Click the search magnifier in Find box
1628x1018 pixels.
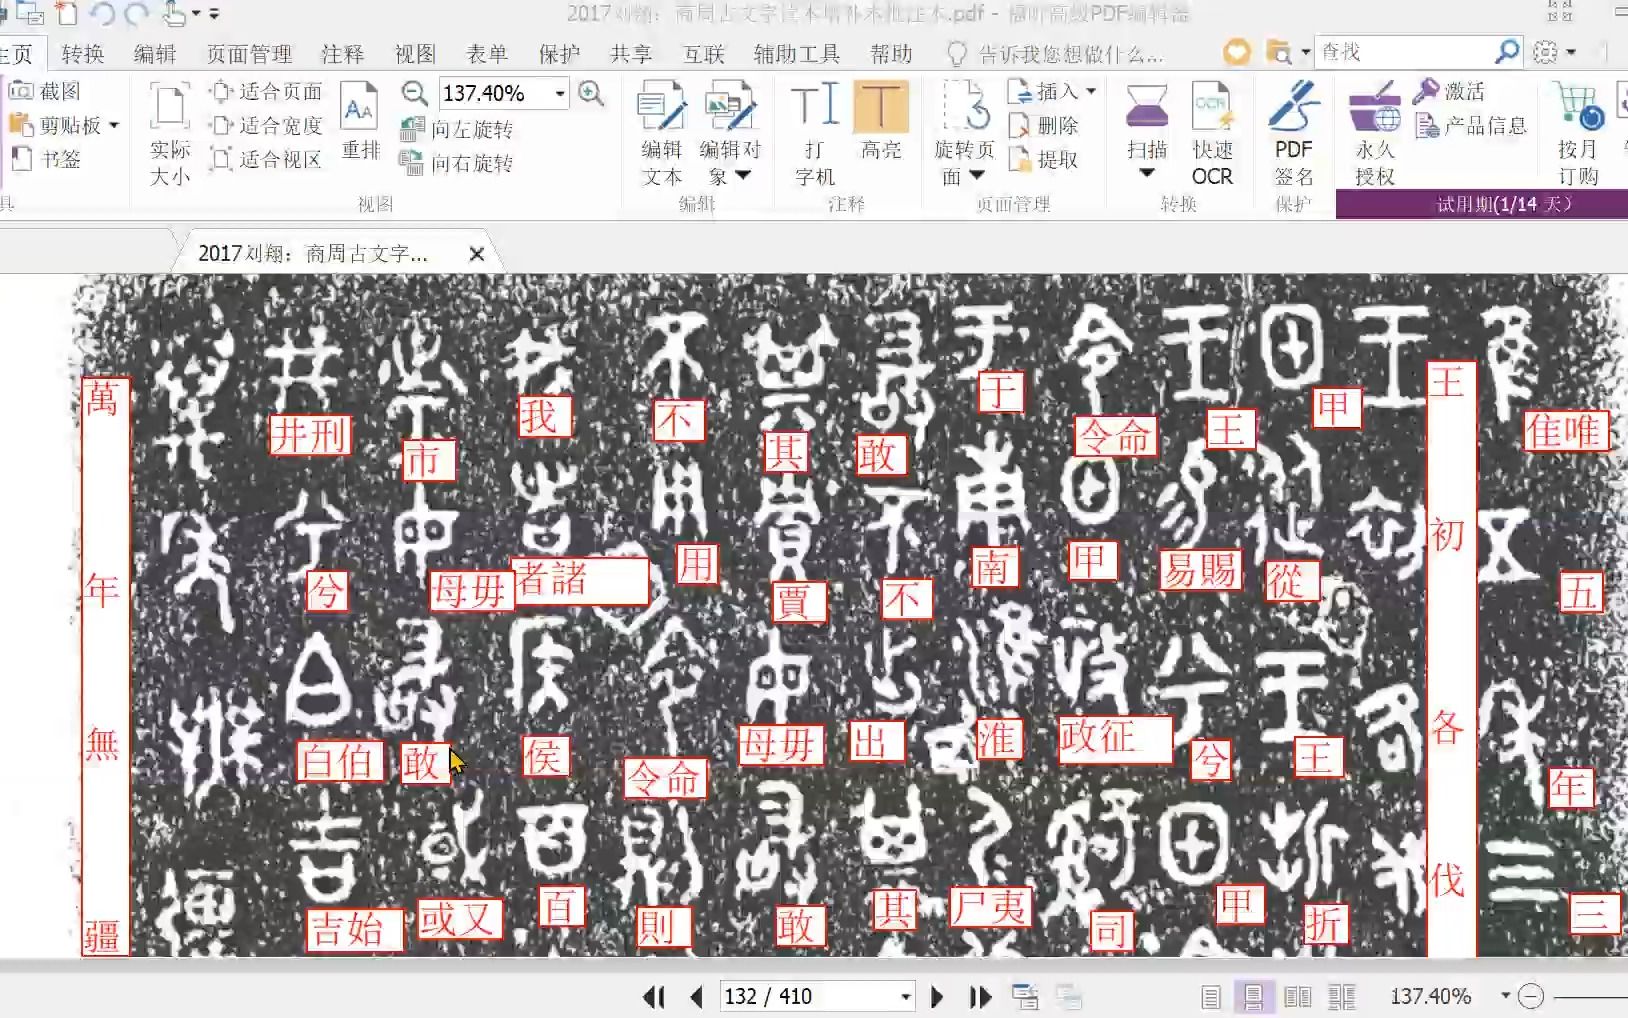pos(1507,52)
